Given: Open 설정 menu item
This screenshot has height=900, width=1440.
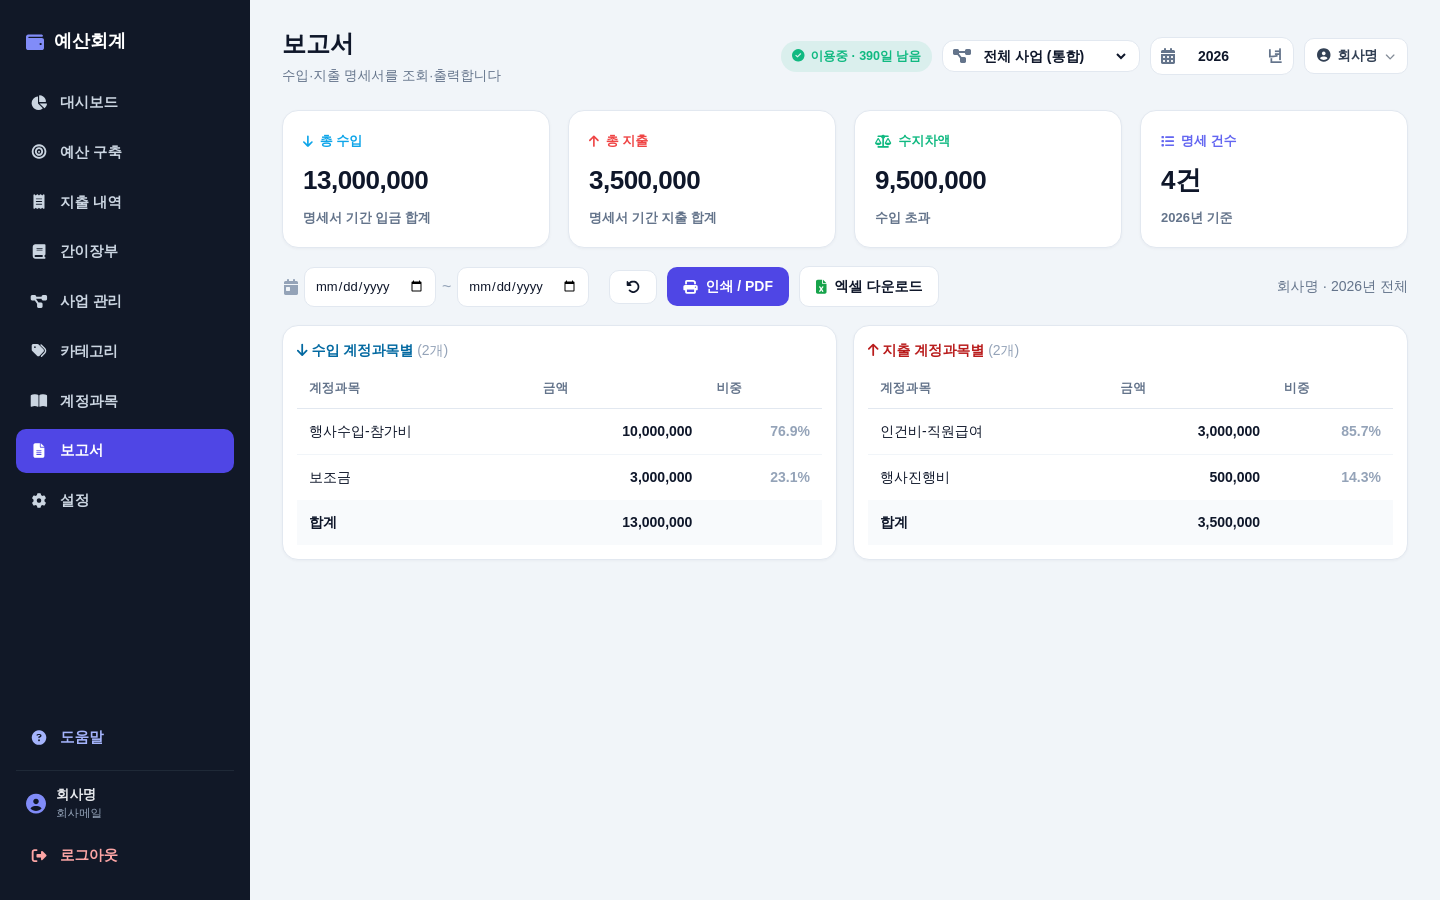Looking at the screenshot, I should point(125,500).
